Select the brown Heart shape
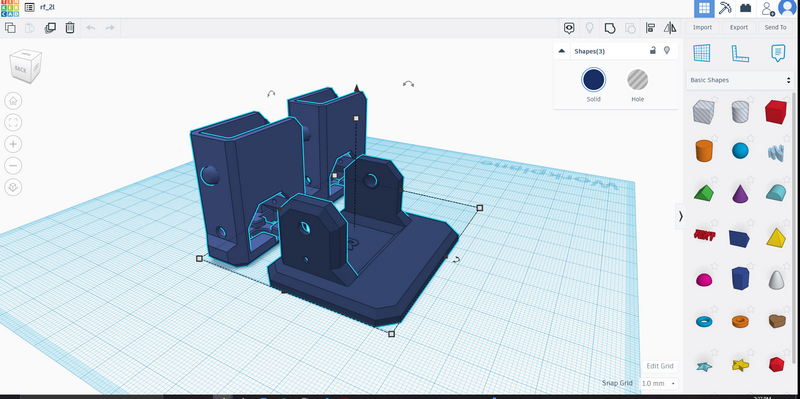This screenshot has height=399, width=800. coord(777,321)
